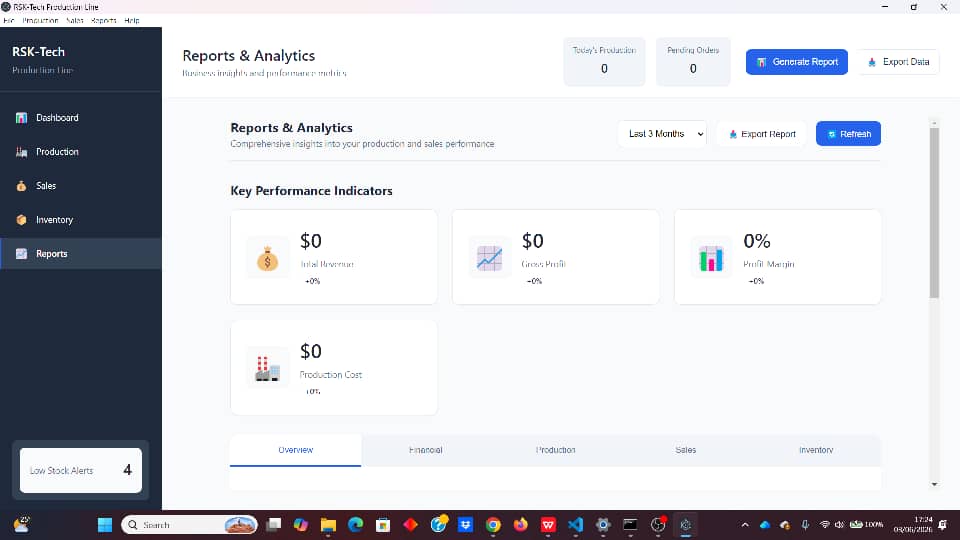The height and width of the screenshot is (540, 960).
Task: Click the Export Report button
Action: [762, 133]
